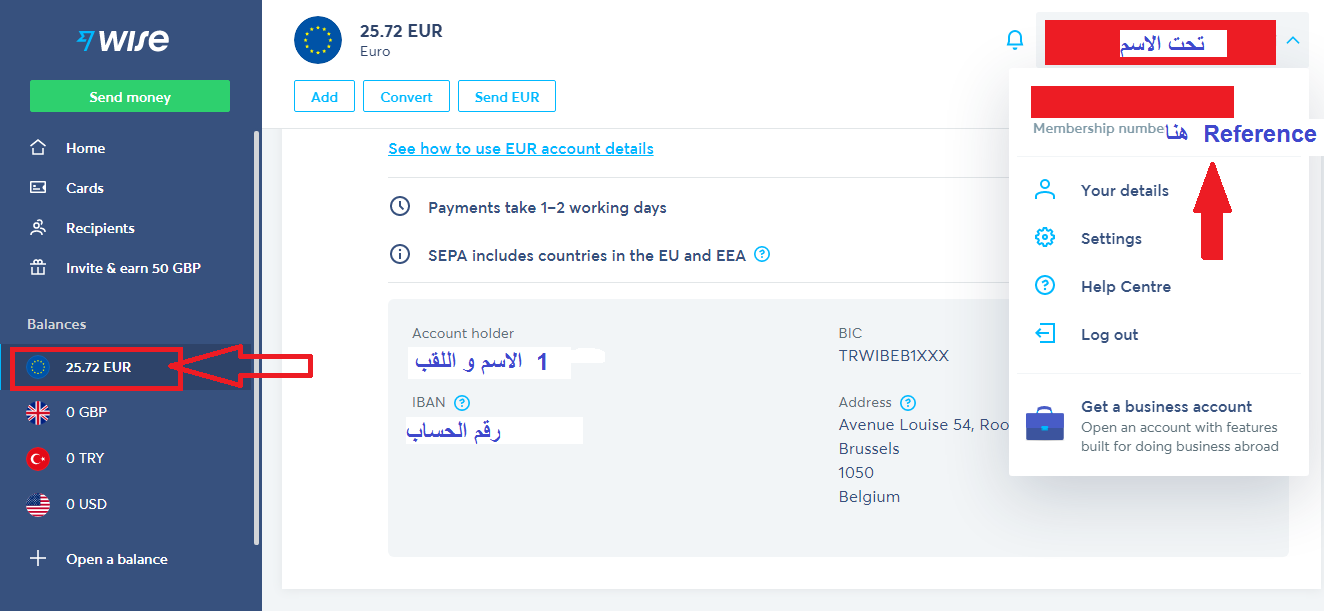Click the notification bell icon
The height and width of the screenshot is (611, 1324).
pos(1015,40)
